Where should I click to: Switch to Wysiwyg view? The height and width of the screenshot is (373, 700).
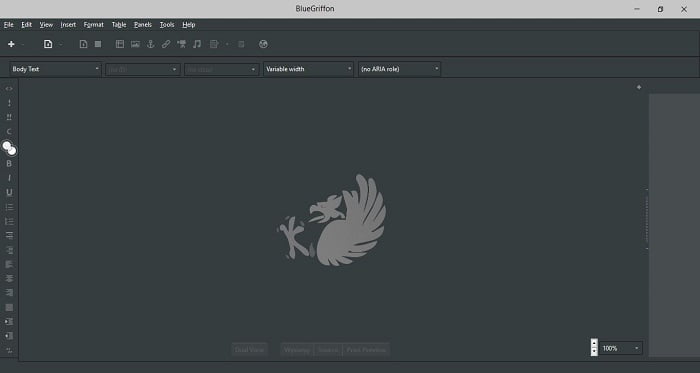[x=297, y=350]
